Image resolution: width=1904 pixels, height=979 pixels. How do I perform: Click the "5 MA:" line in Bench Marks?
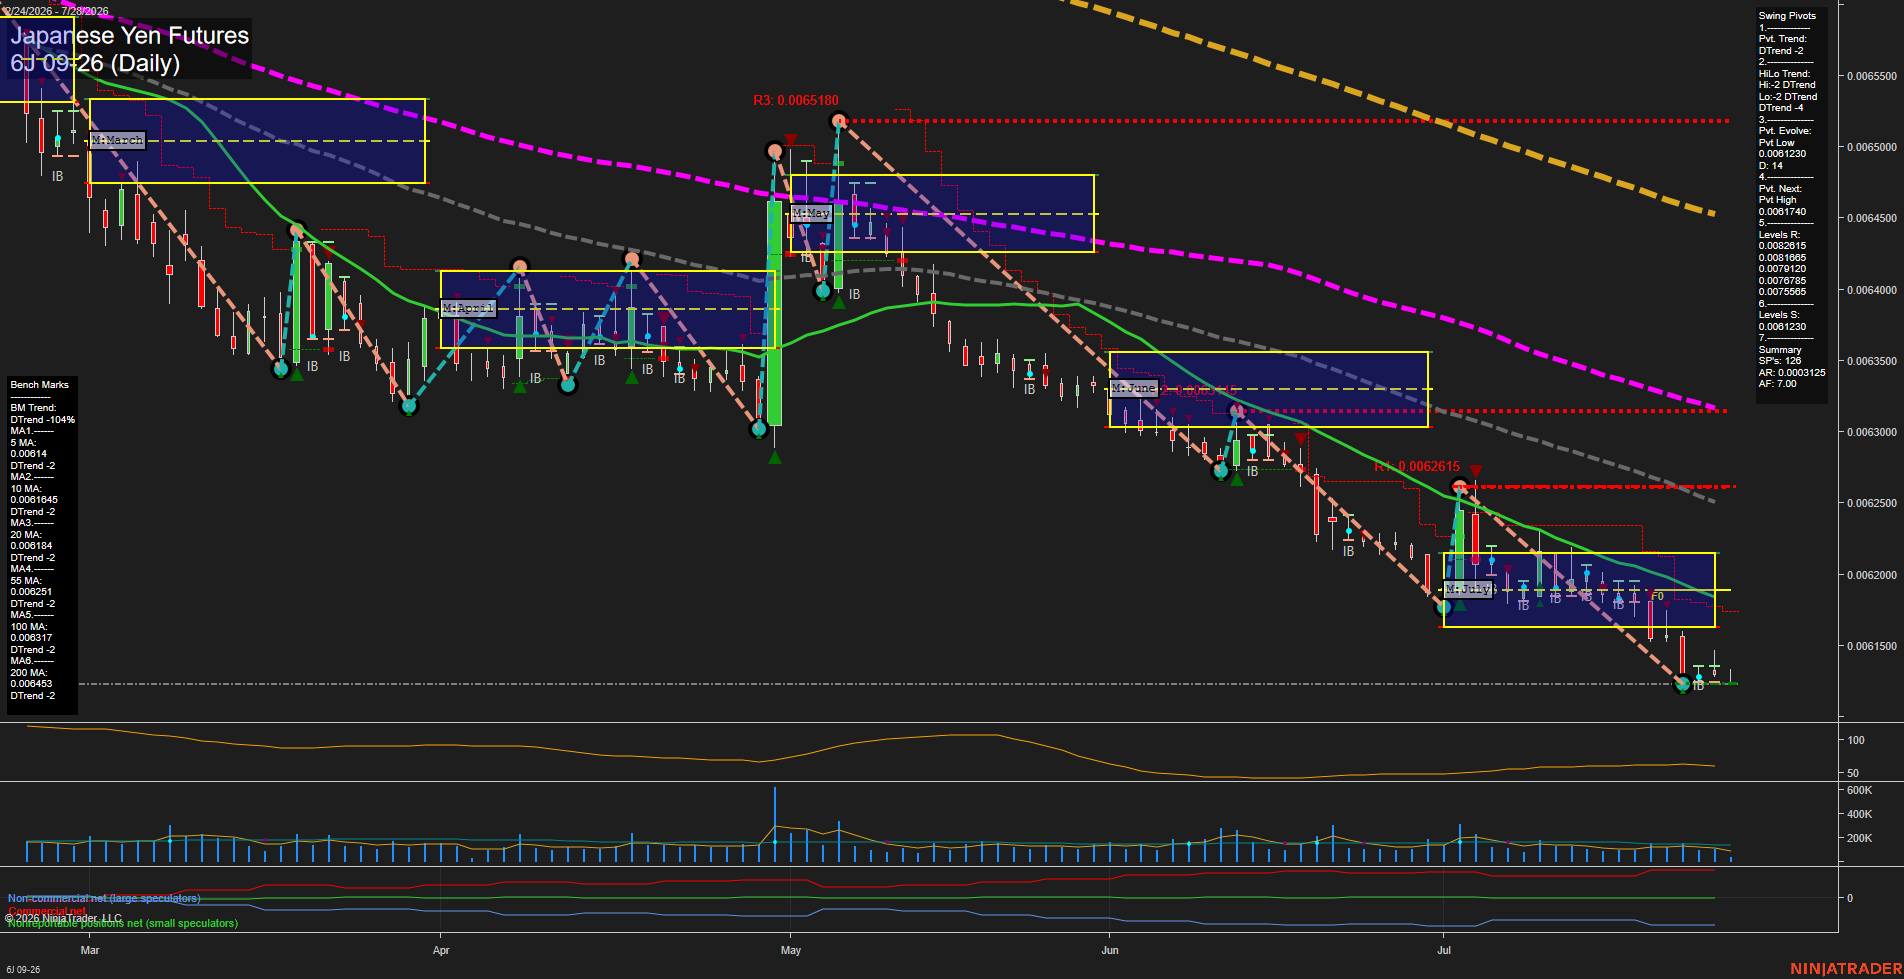coord(24,443)
